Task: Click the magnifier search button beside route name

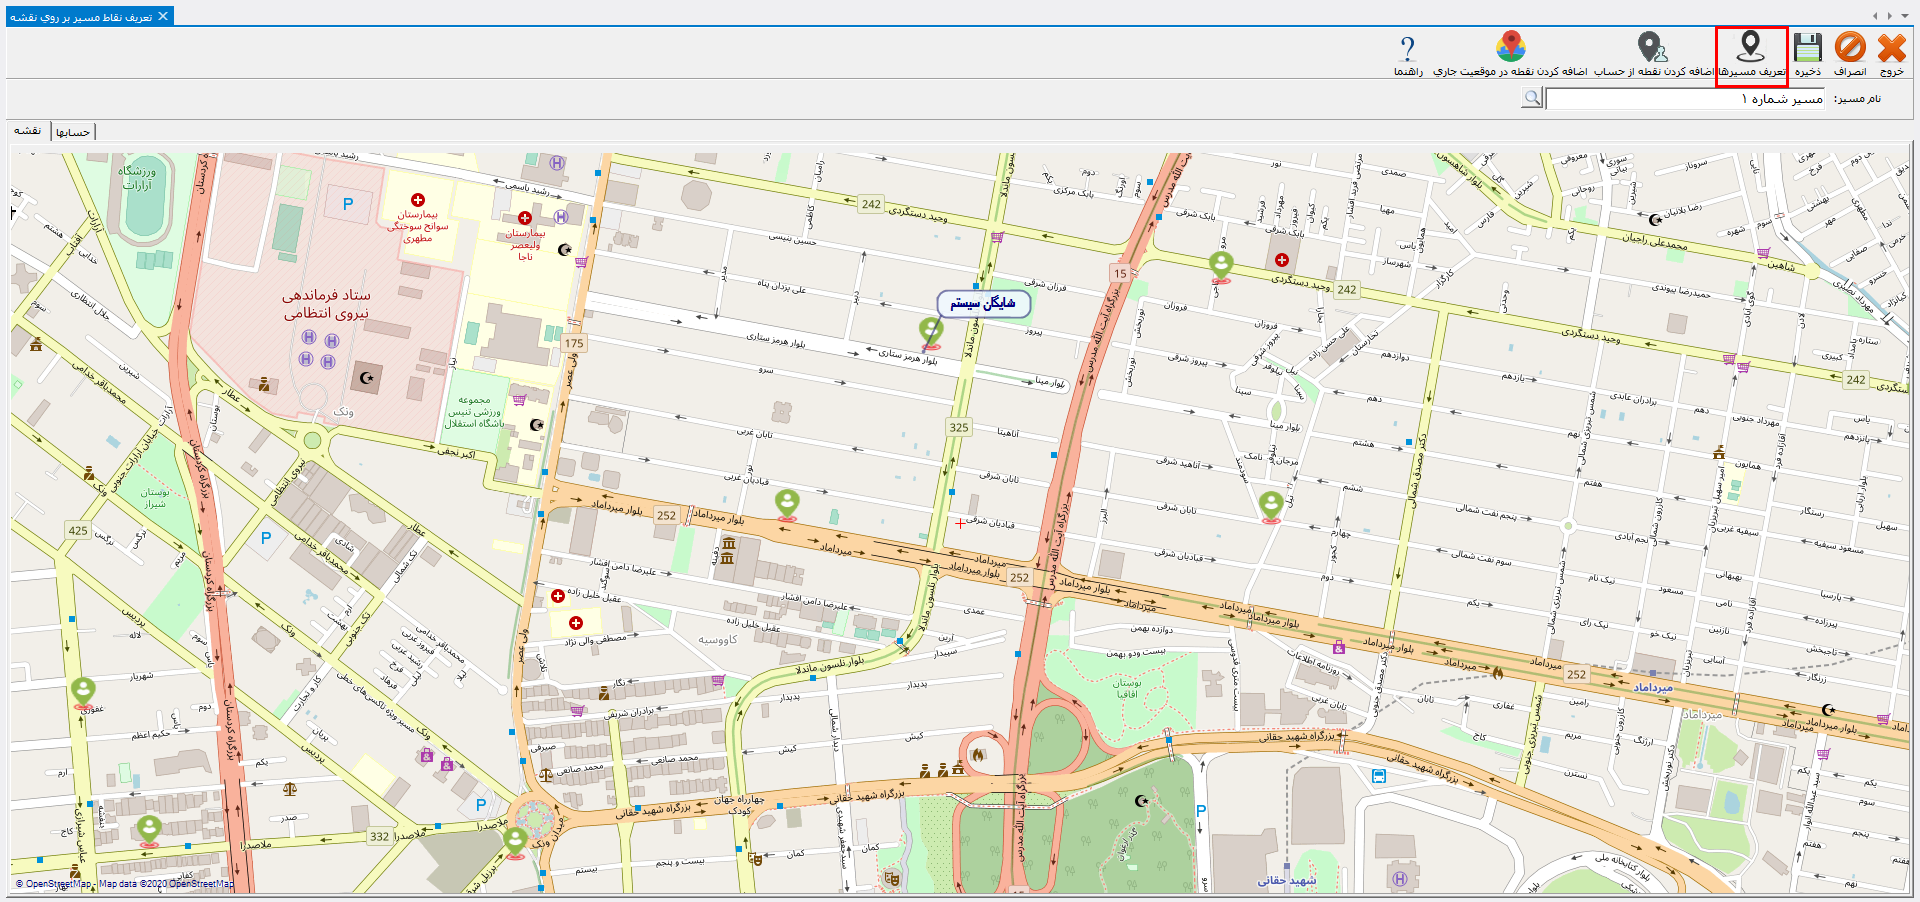Action: click(1531, 98)
